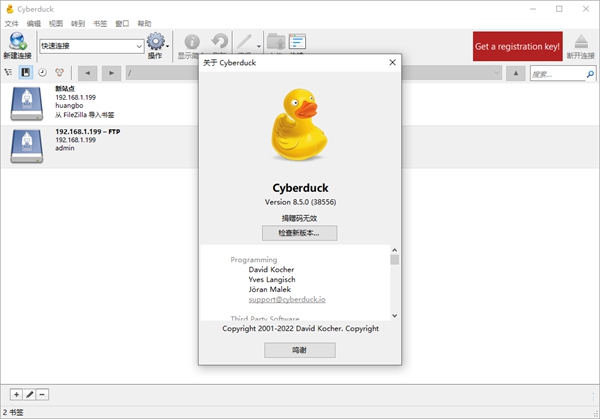Click the go up folder arrow

point(514,73)
